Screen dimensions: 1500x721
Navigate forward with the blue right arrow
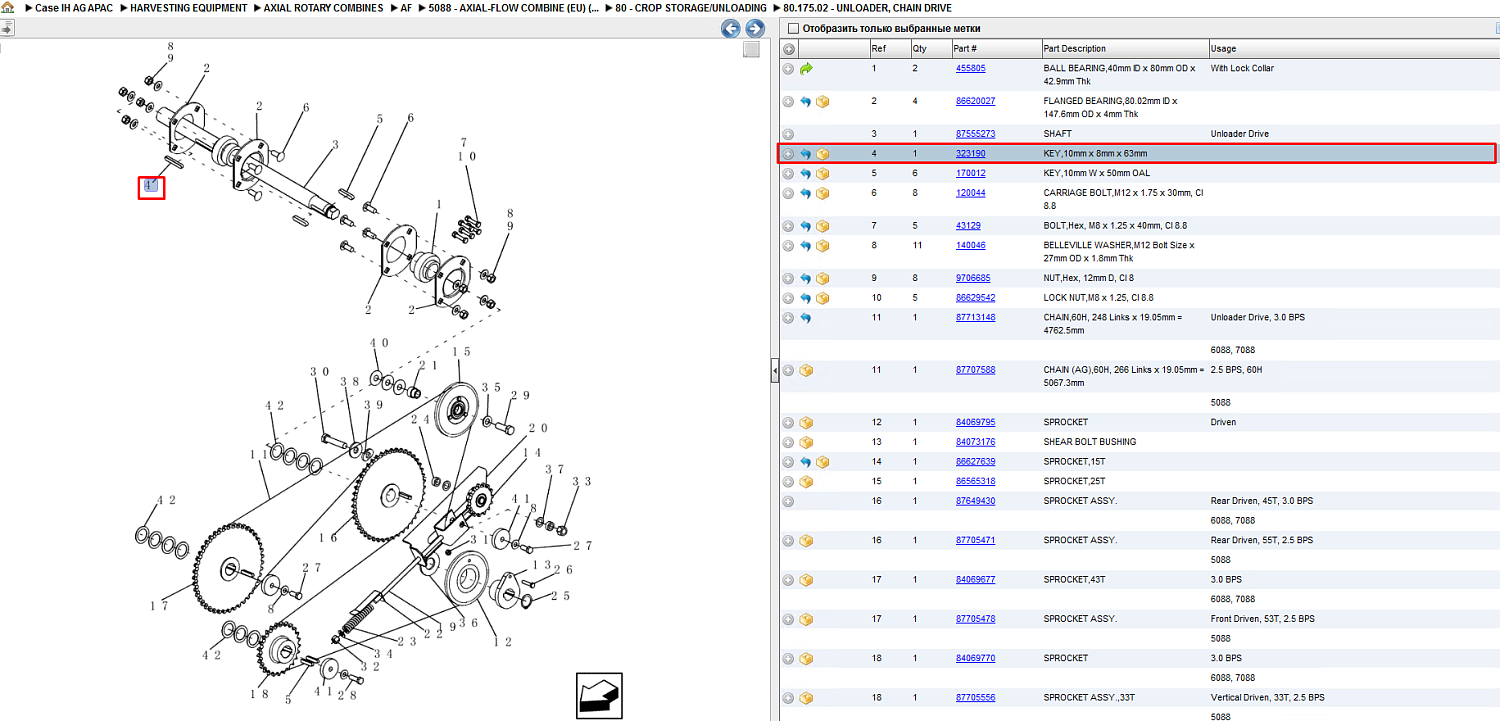pyautogui.click(x=755, y=28)
